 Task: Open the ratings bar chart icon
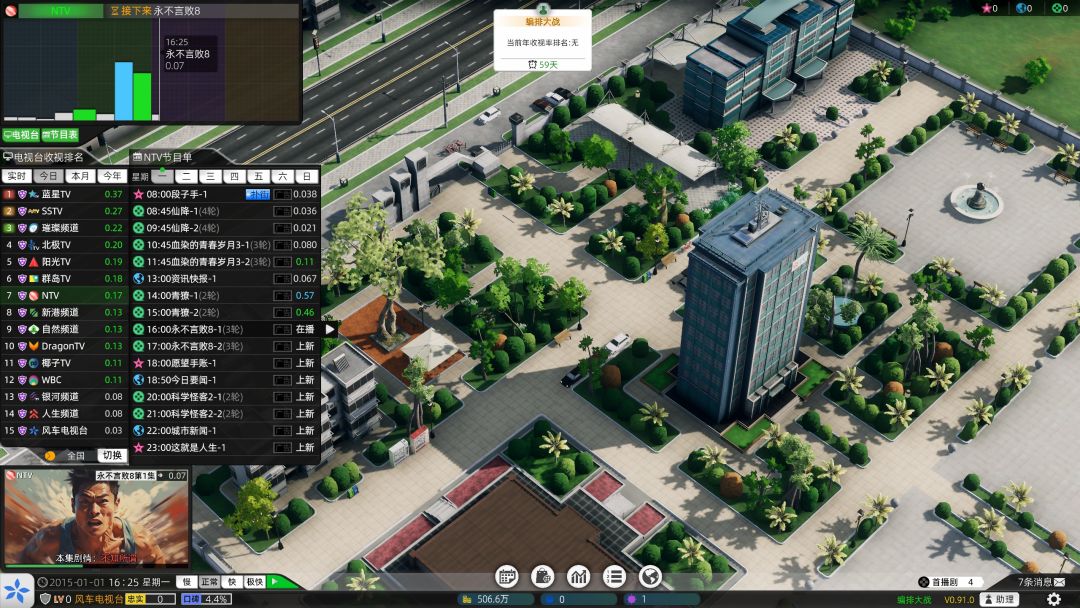coord(579,576)
